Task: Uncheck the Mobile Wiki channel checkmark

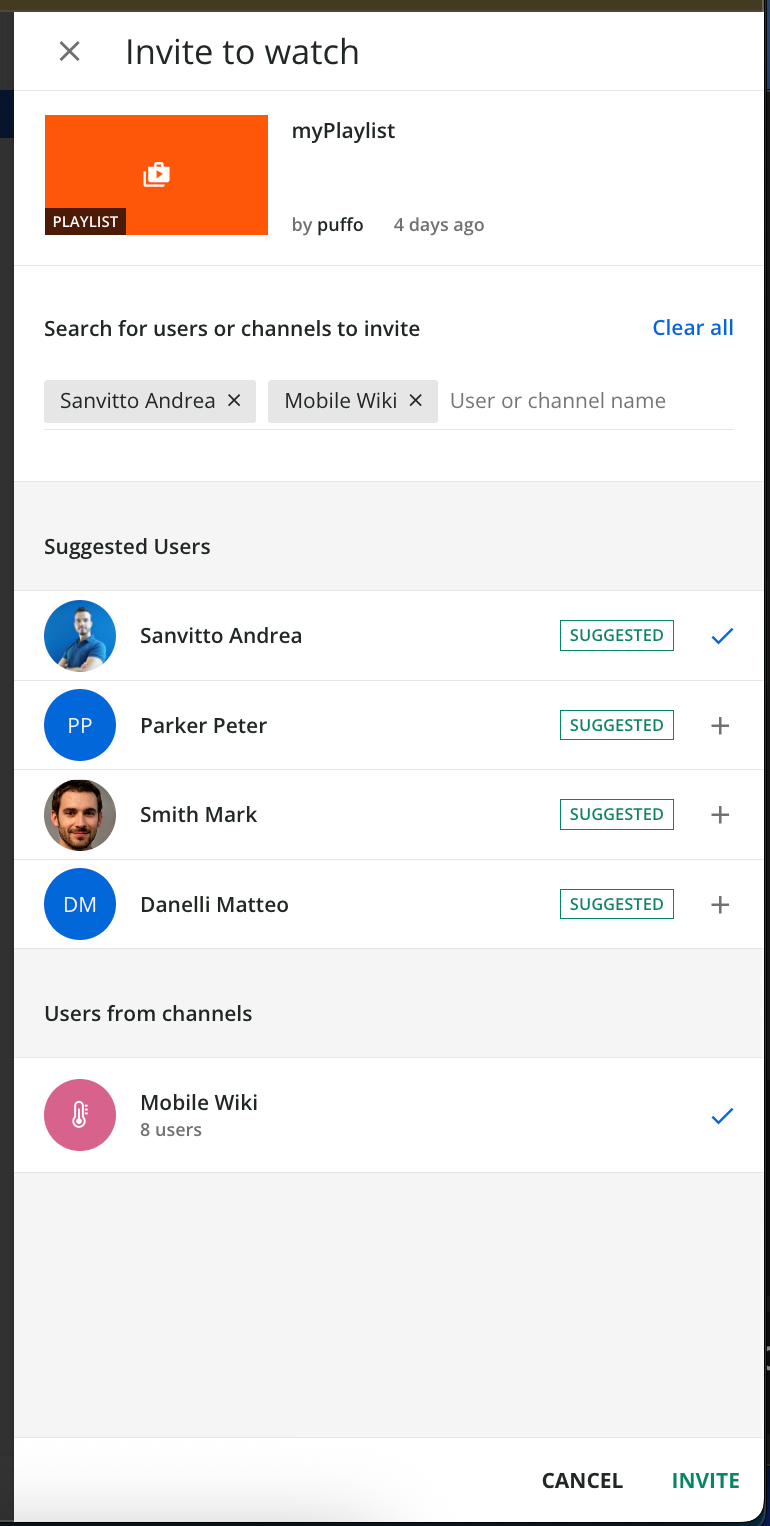Action: point(721,1116)
